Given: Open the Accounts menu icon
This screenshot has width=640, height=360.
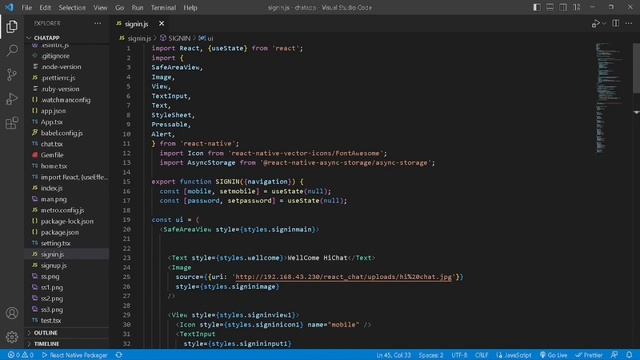Looking at the screenshot, I should [12, 313].
